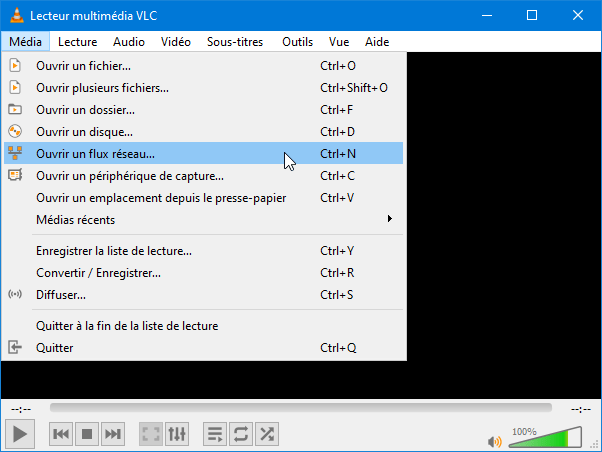
Task: Select Ouvrir un périphérique de capture...
Action: pos(203,176)
